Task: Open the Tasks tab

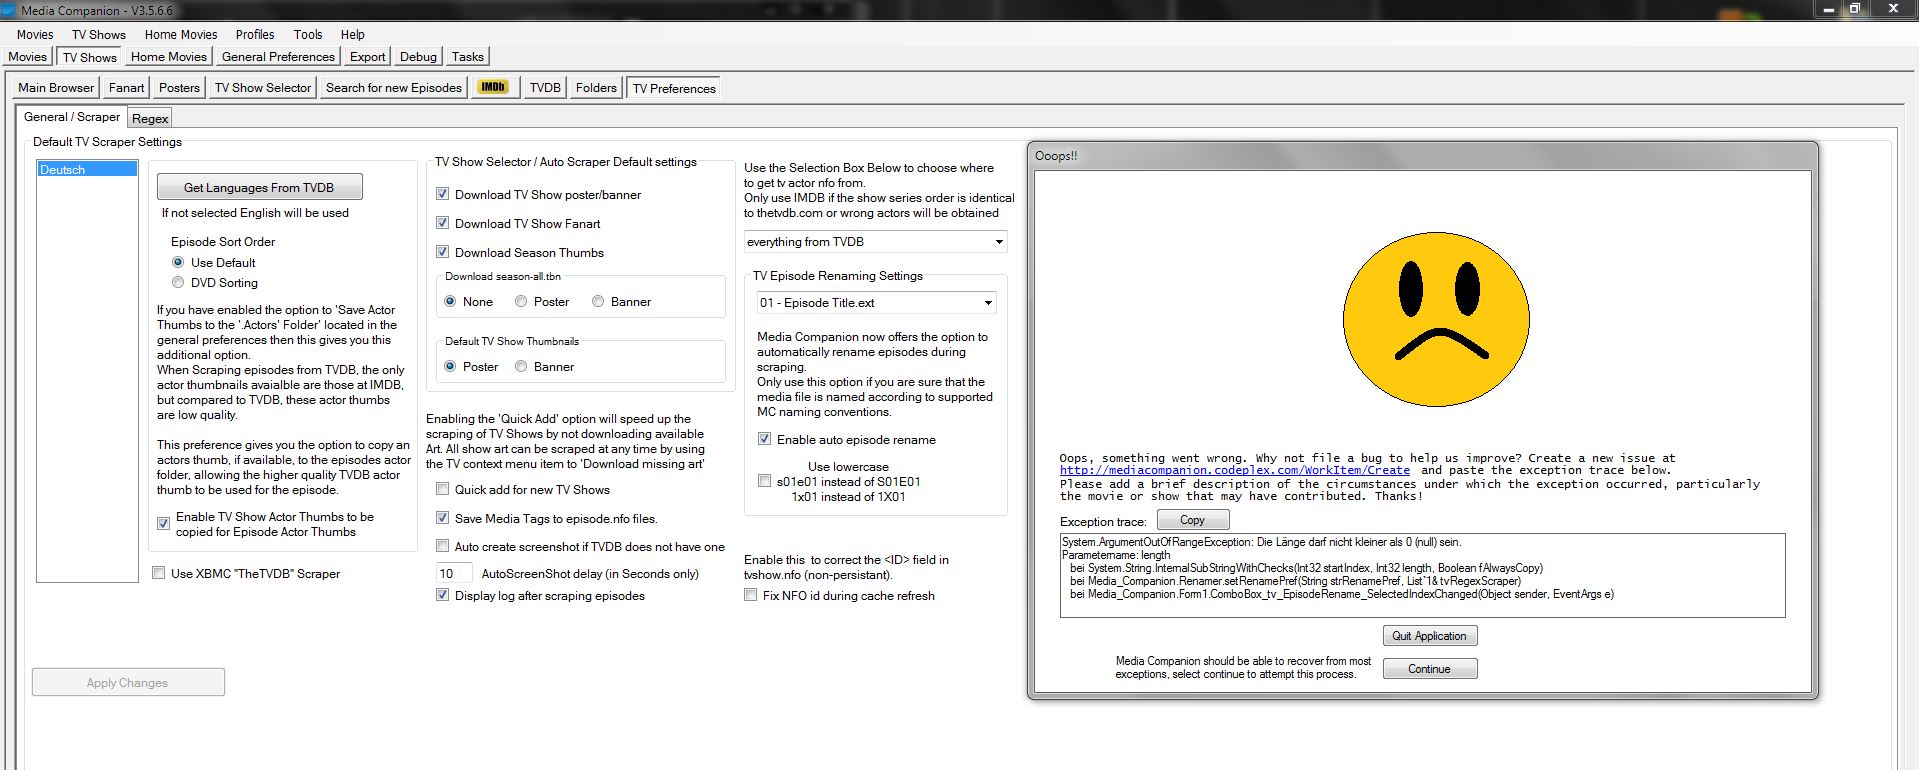Action: tap(467, 57)
